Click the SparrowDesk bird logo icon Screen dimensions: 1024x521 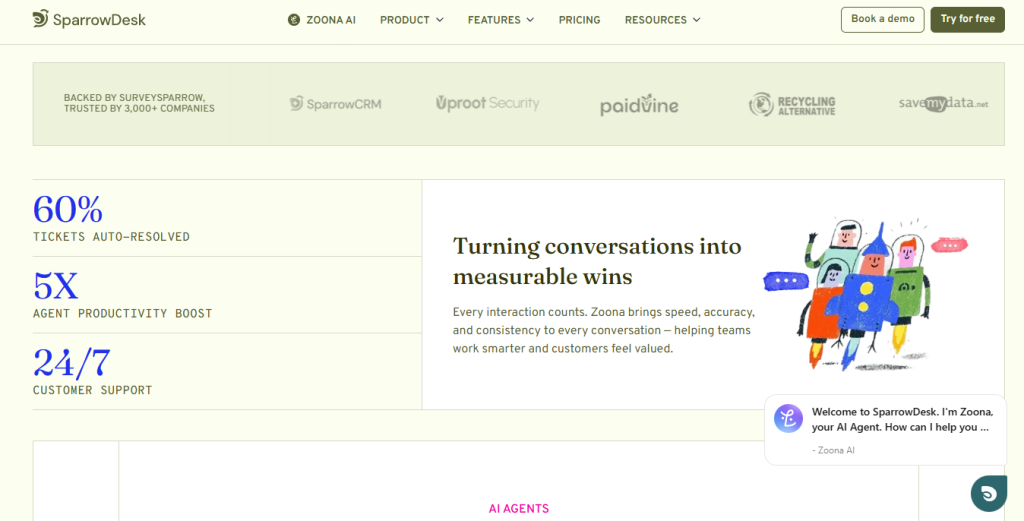tap(40, 19)
